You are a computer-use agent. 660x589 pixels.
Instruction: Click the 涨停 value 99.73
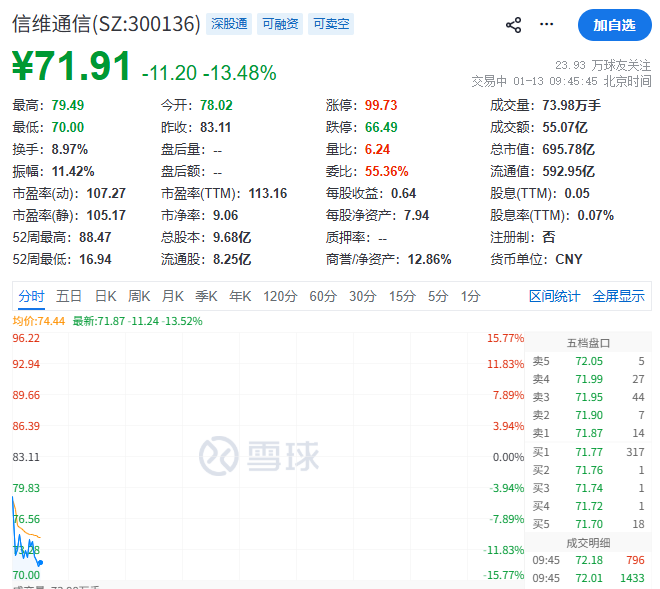pos(381,105)
